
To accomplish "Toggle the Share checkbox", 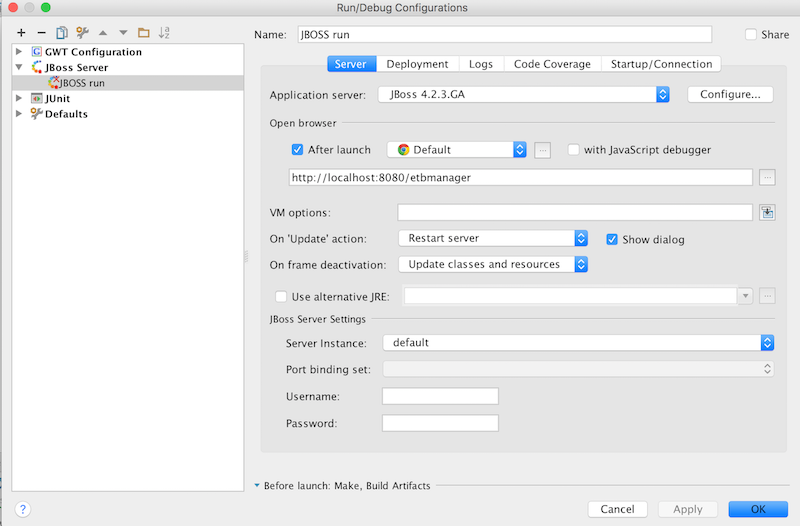I will coord(751,34).
